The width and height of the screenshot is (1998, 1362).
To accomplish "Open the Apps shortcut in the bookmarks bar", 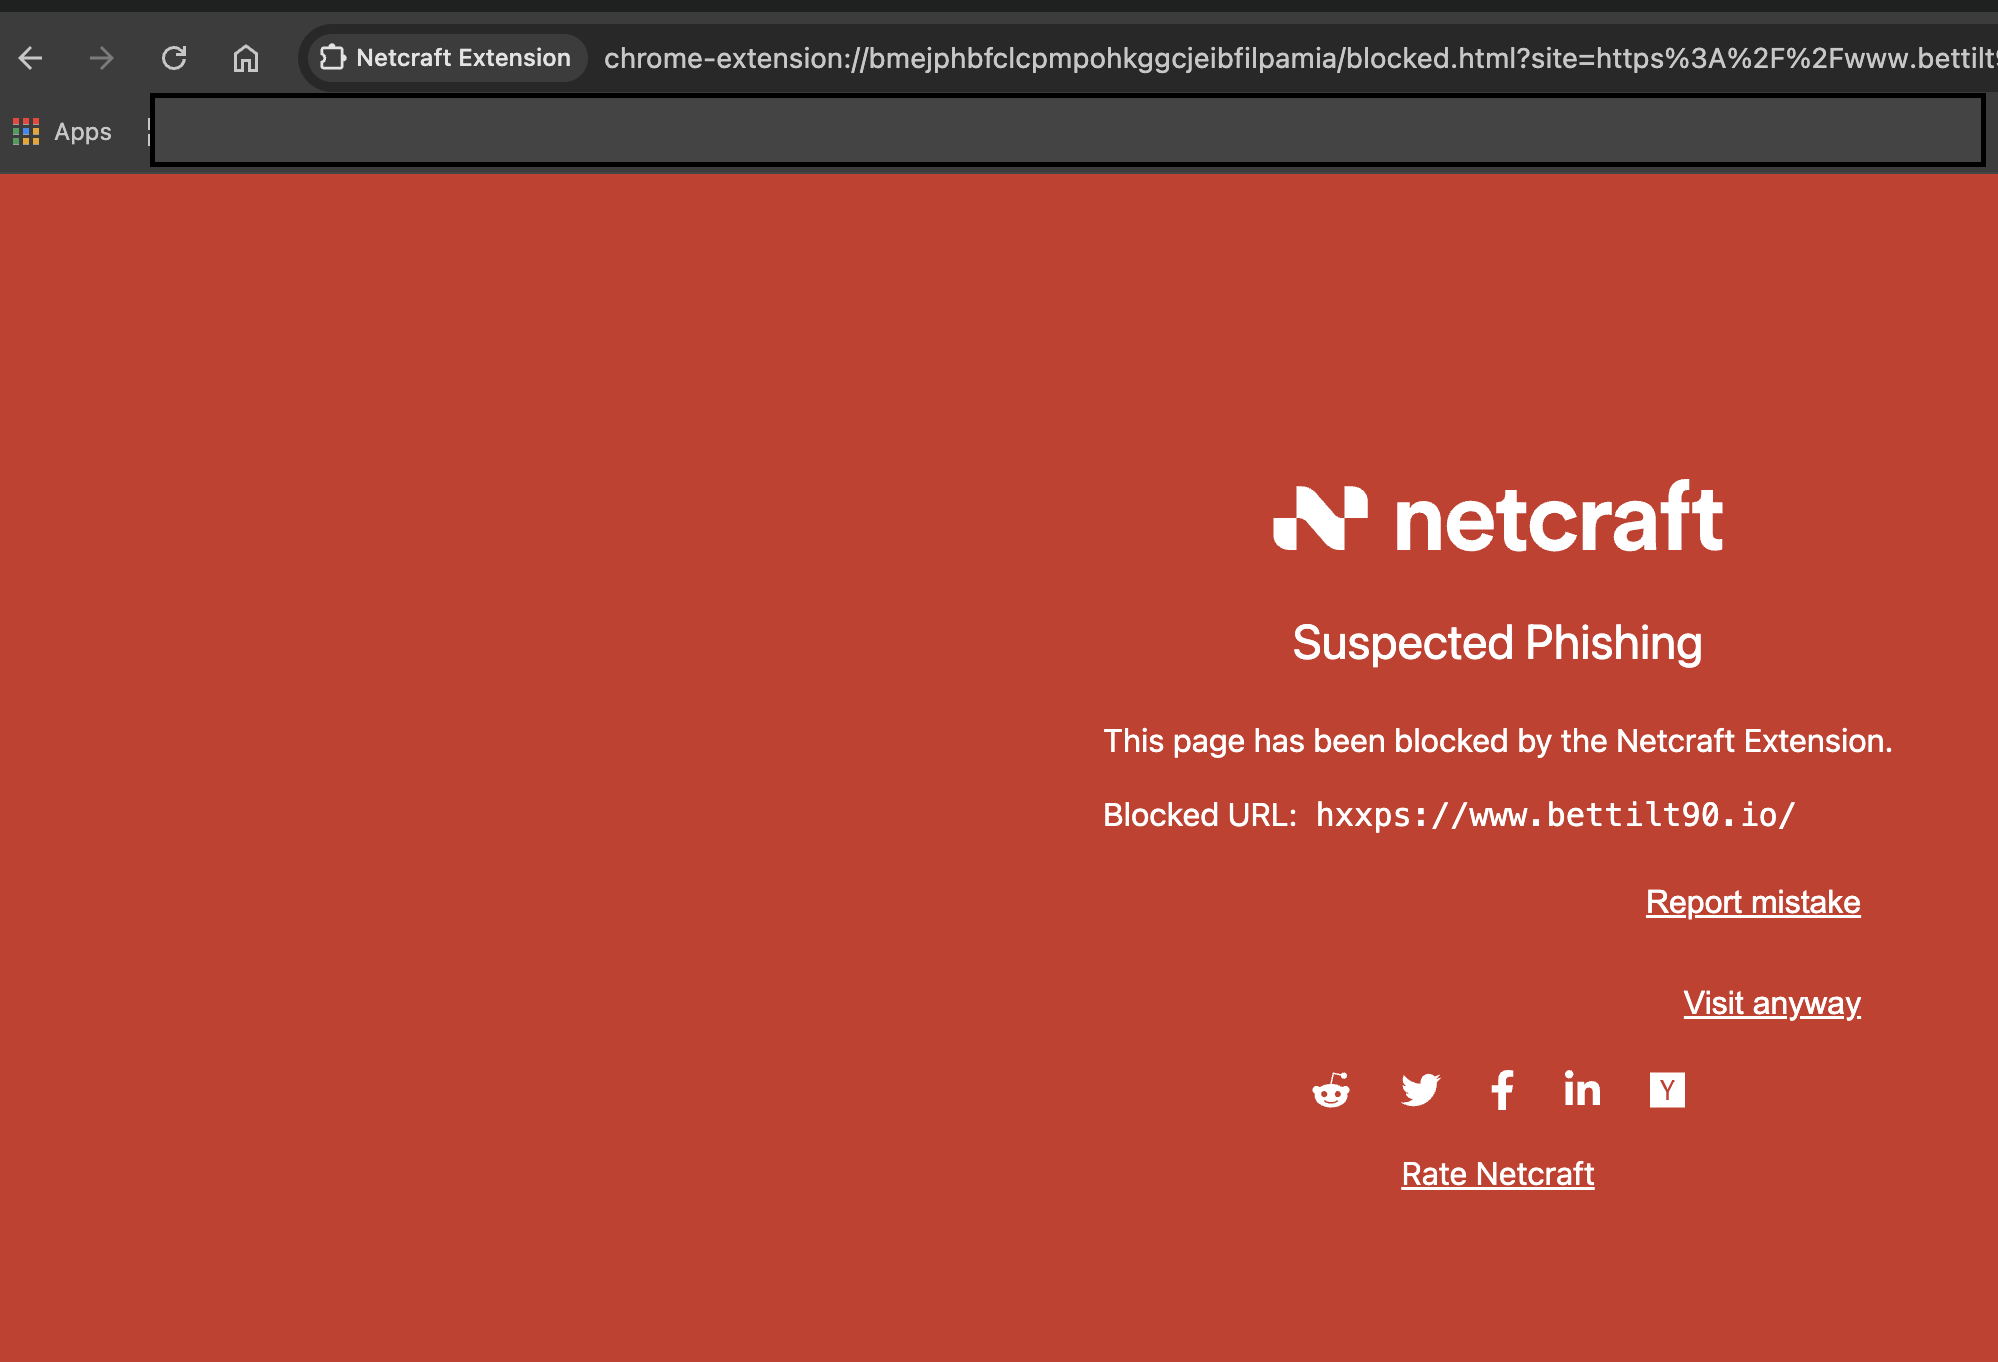I will click(62, 131).
